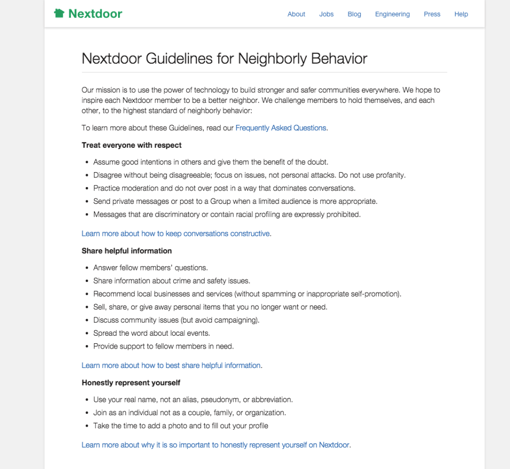
Task: Click the 'Honestly represent yourself' heading
Action: point(131,383)
